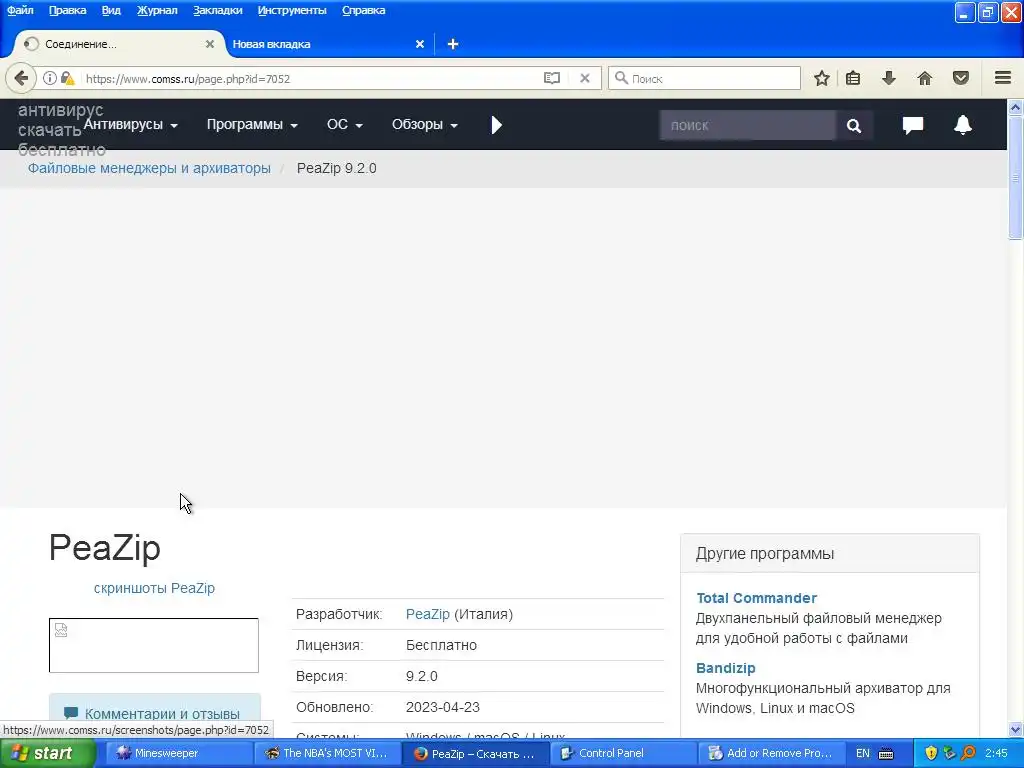Go back with the browser back arrow
The width and height of the screenshot is (1024, 768).
click(x=21, y=78)
